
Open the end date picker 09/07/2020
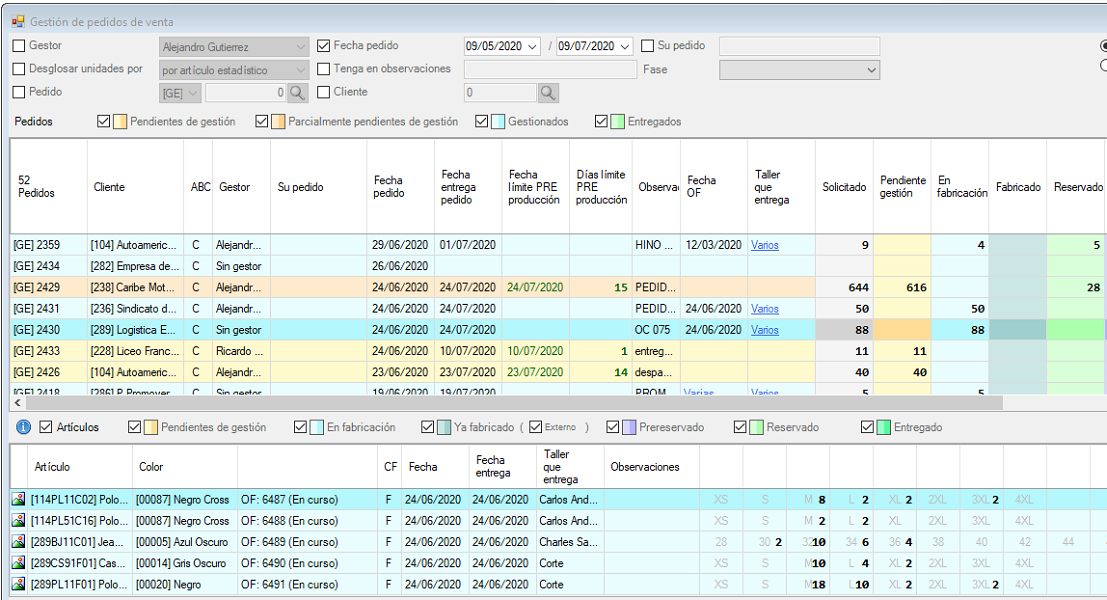[625, 46]
